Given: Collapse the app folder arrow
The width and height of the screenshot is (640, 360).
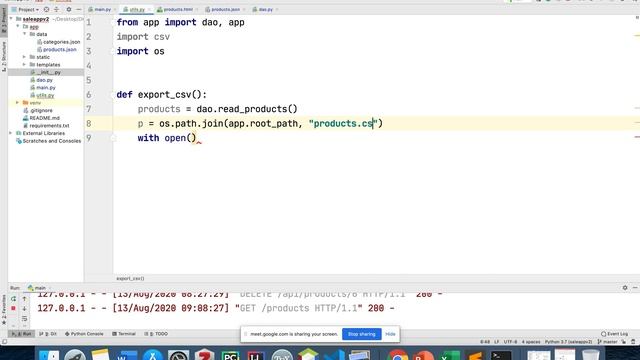Looking at the screenshot, I should [18, 27].
